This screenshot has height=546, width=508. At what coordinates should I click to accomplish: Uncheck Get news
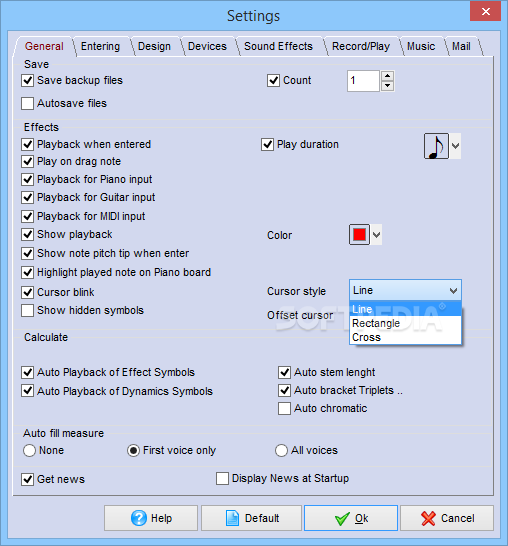point(28,479)
